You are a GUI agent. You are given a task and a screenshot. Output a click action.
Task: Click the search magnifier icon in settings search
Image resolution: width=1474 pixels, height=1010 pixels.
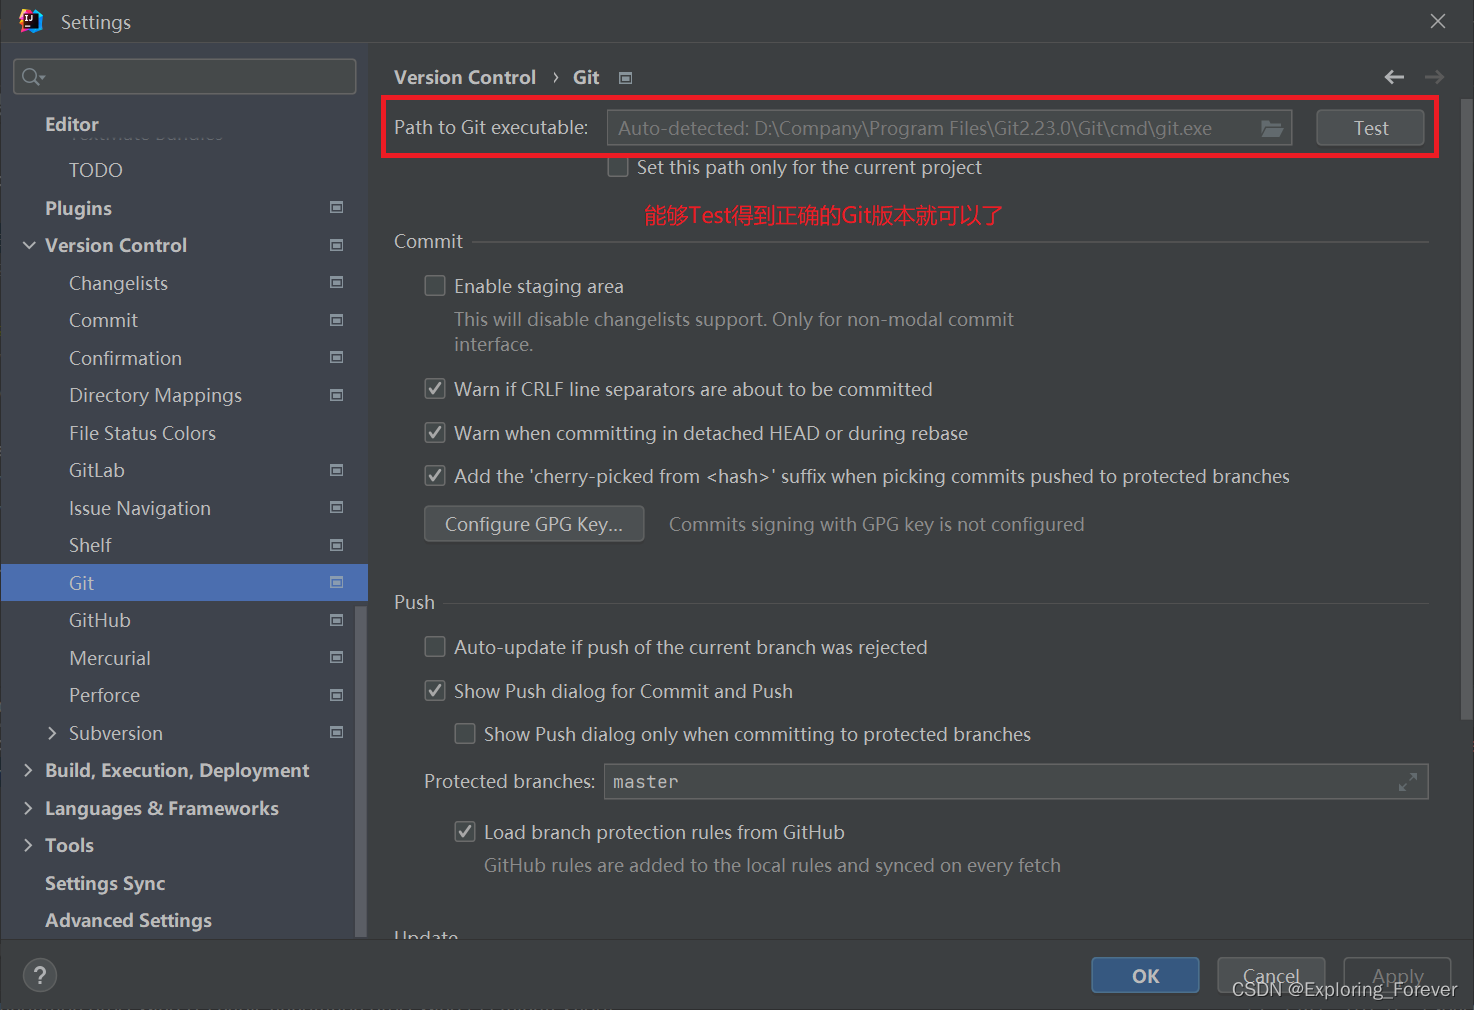click(32, 77)
